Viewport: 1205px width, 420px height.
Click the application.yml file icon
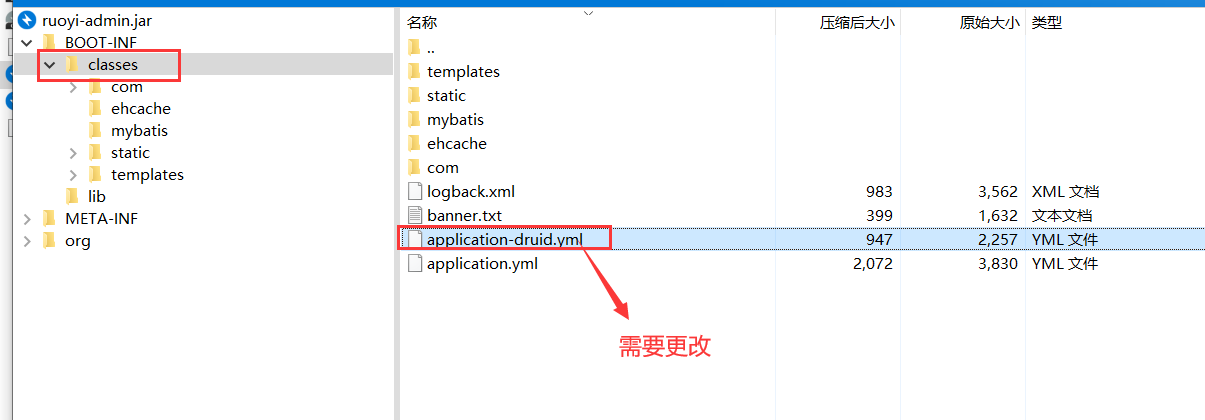point(415,263)
